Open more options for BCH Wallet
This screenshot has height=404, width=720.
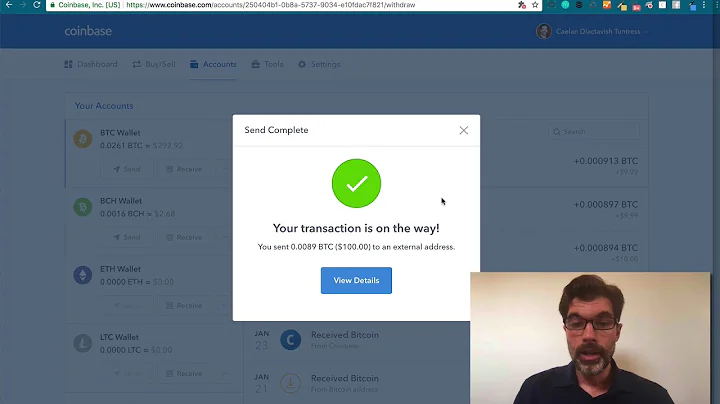[x=225, y=237]
